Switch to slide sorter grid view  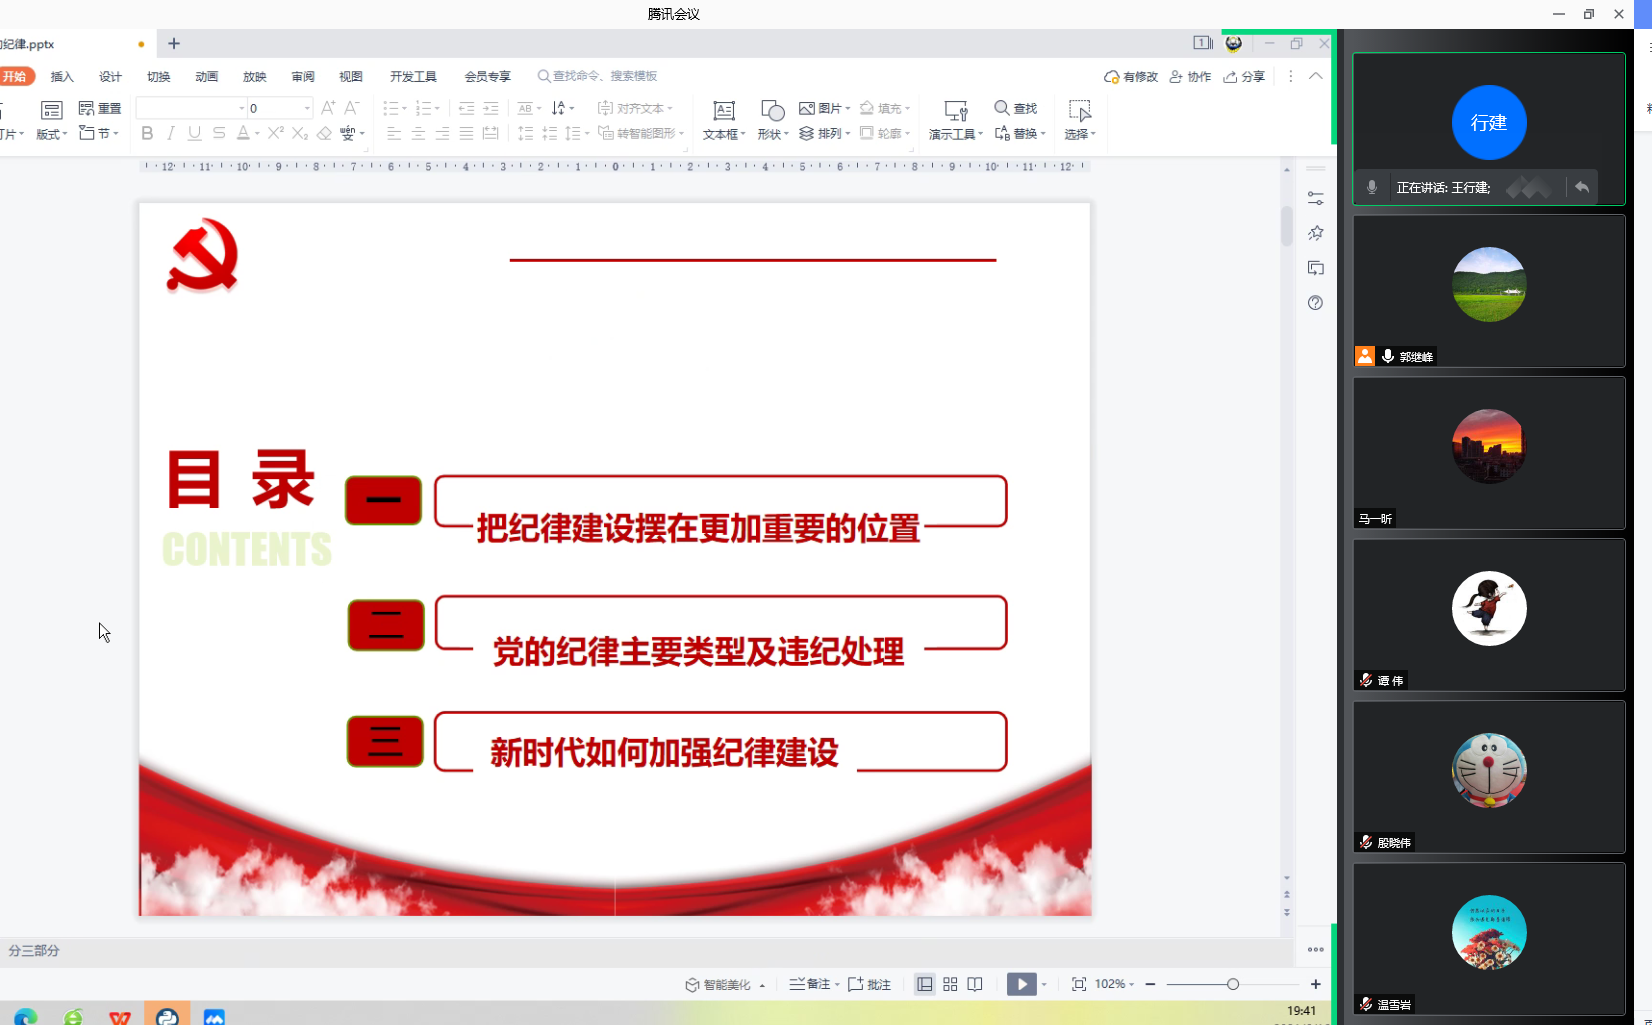pyautogui.click(x=950, y=984)
